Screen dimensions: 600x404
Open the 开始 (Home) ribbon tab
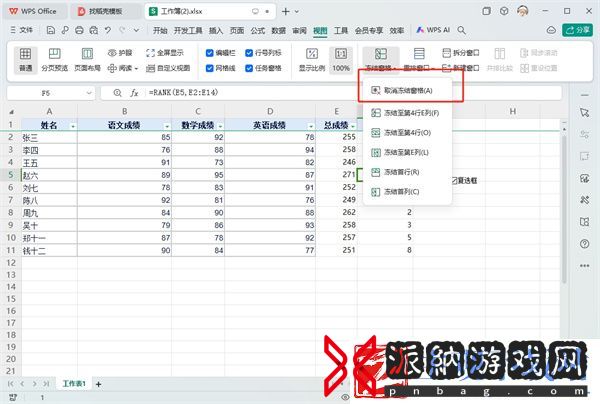point(160,30)
